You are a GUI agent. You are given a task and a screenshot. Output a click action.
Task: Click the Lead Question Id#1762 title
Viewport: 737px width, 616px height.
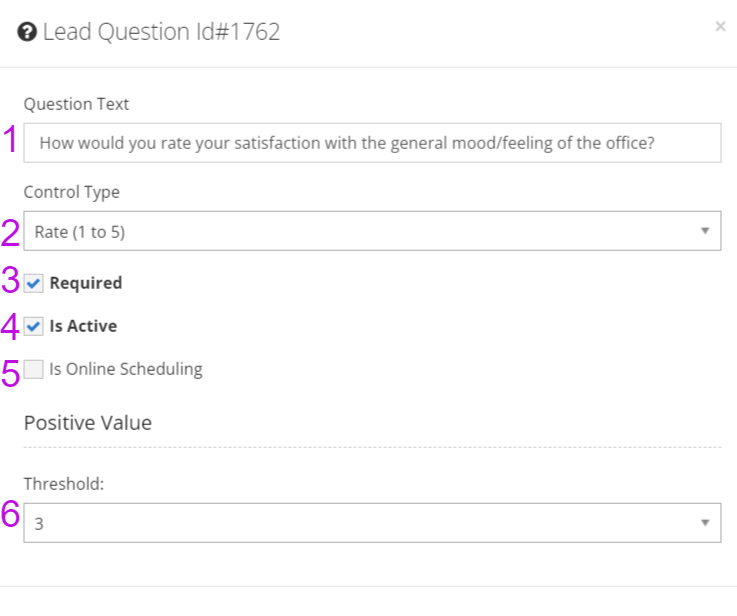[161, 32]
